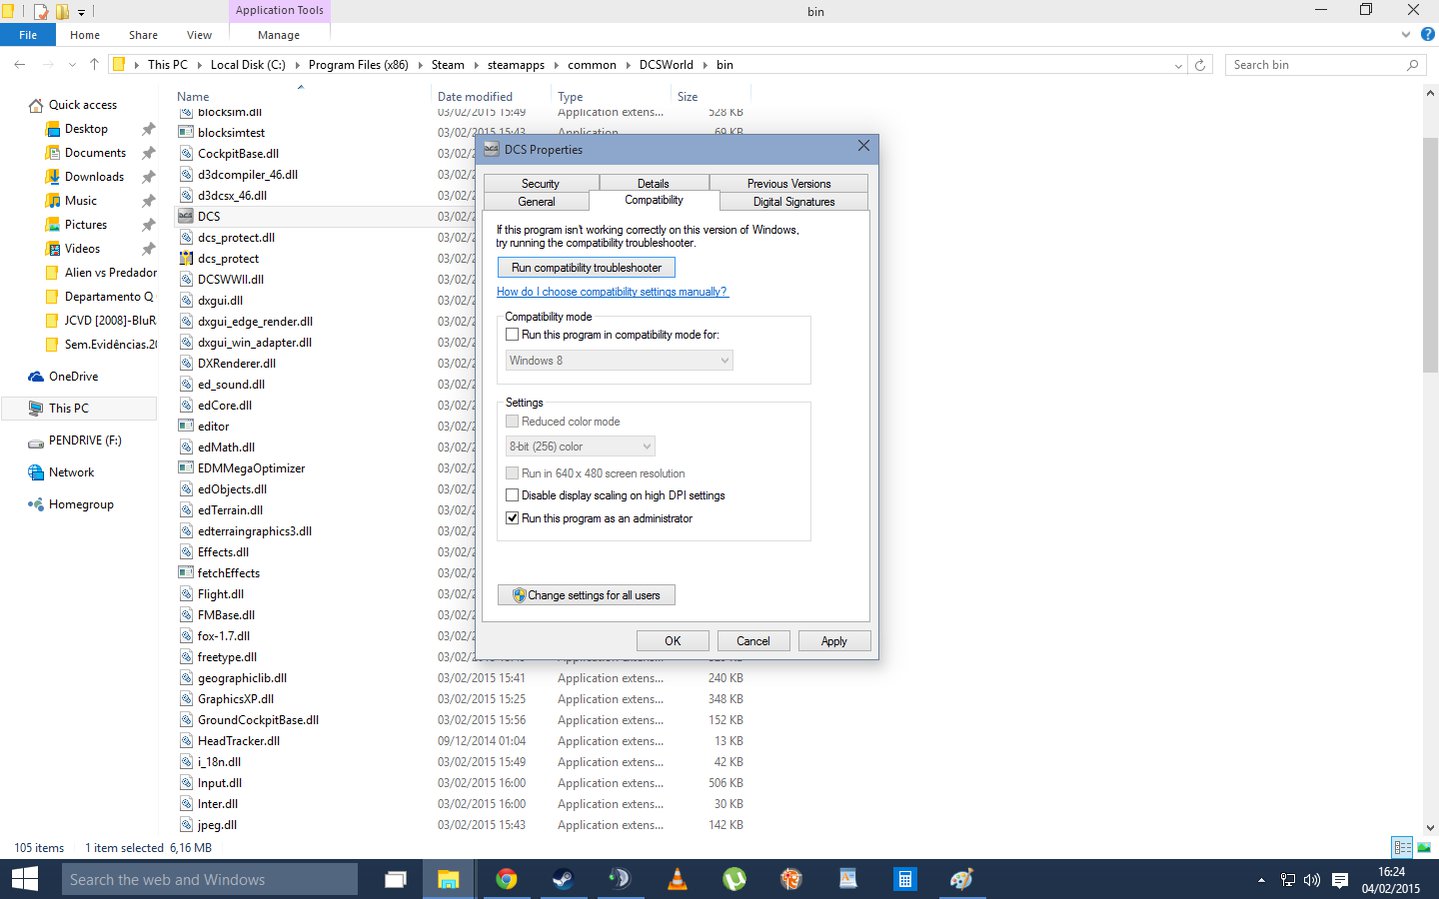Refresh the bin folder view
1439x899 pixels.
1200,65
